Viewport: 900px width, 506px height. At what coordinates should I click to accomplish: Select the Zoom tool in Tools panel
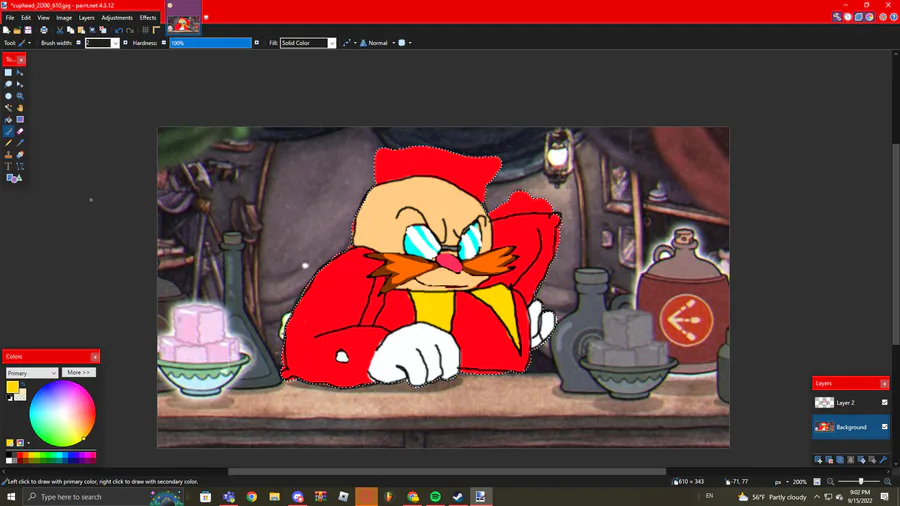[x=20, y=96]
